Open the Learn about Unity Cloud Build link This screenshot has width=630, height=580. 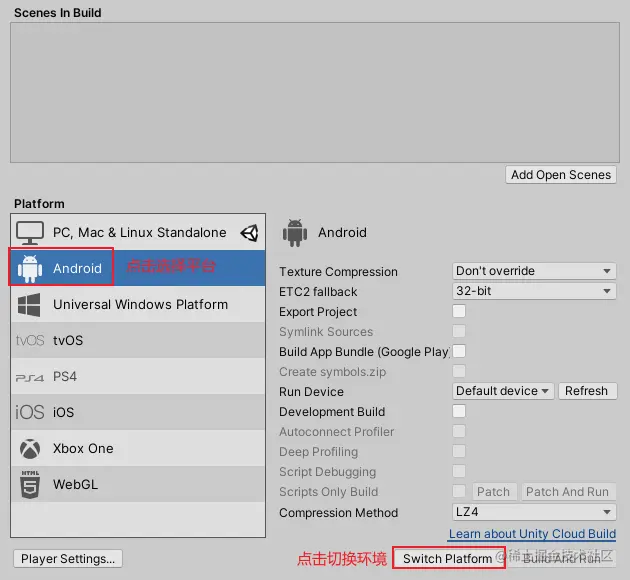click(x=532, y=534)
